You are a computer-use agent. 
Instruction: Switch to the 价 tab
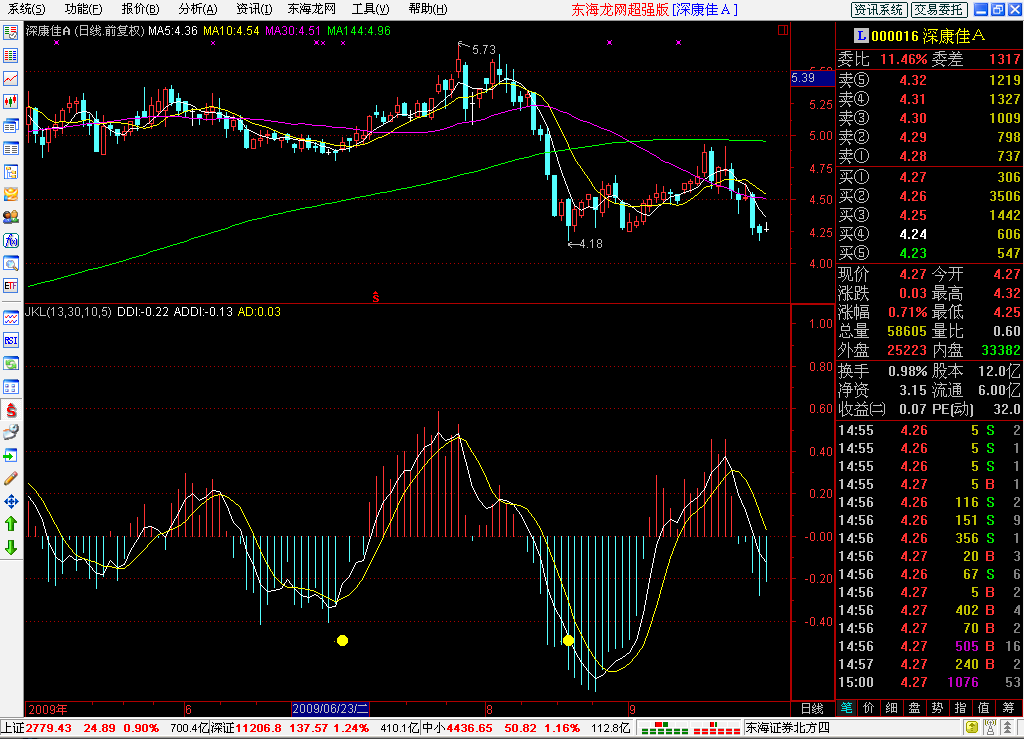coord(869,708)
